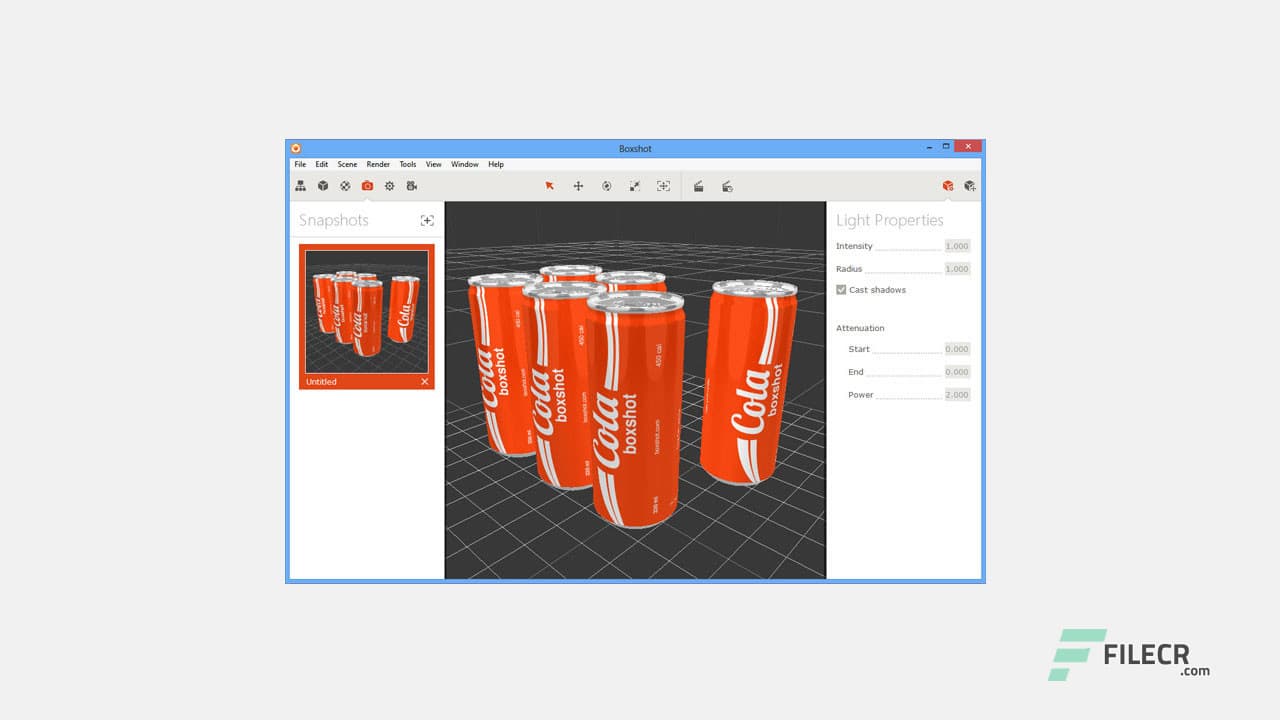Click the scene hierarchy icon on the toolbar

300,186
